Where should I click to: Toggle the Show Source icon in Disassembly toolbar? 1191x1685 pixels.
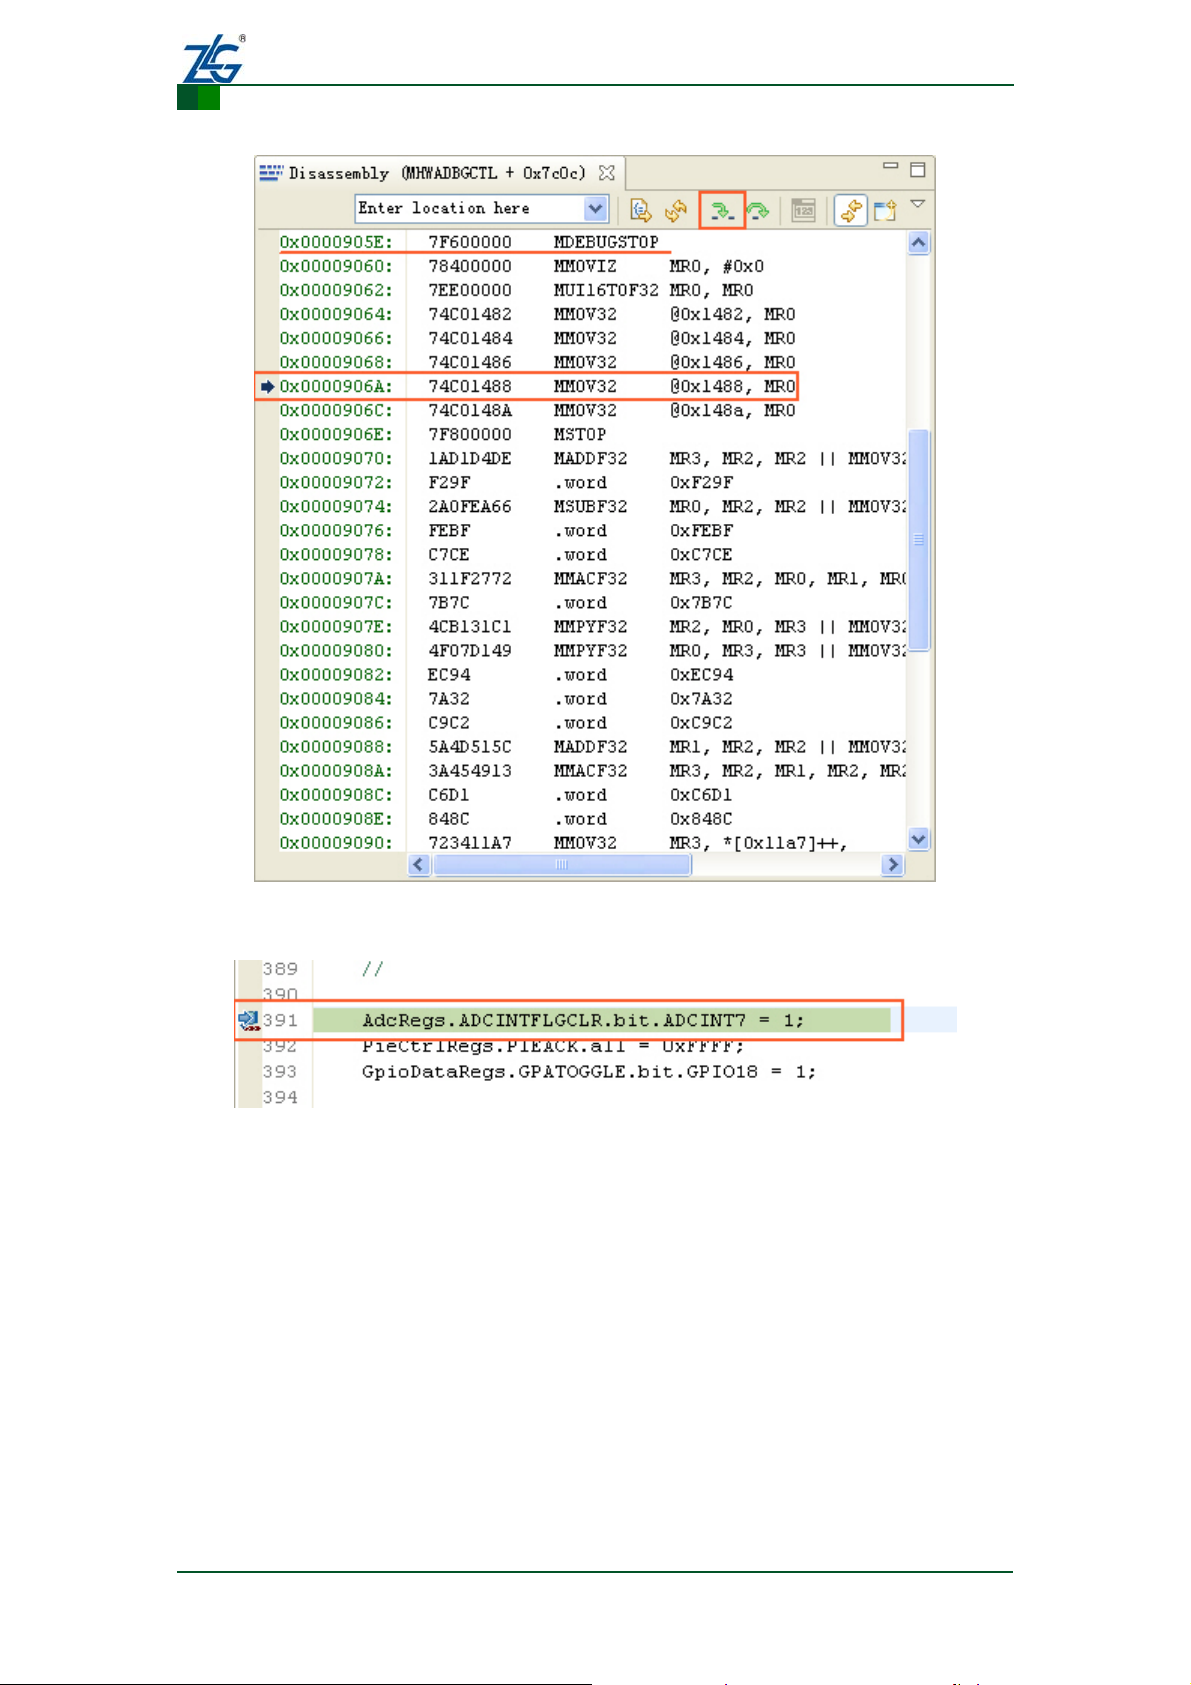pos(804,210)
